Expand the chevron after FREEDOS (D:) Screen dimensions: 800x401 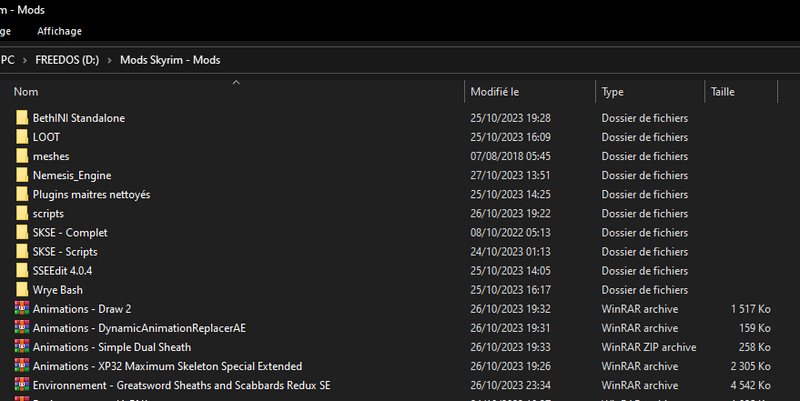[x=111, y=60]
